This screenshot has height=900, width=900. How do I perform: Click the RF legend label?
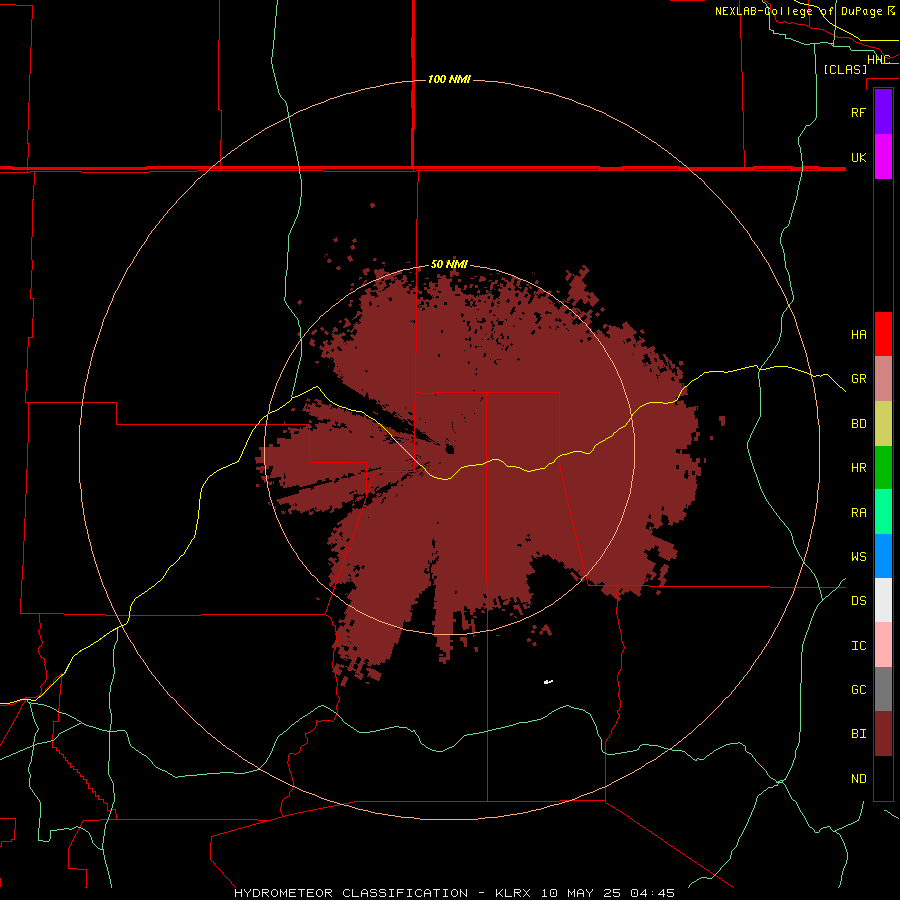(858, 112)
